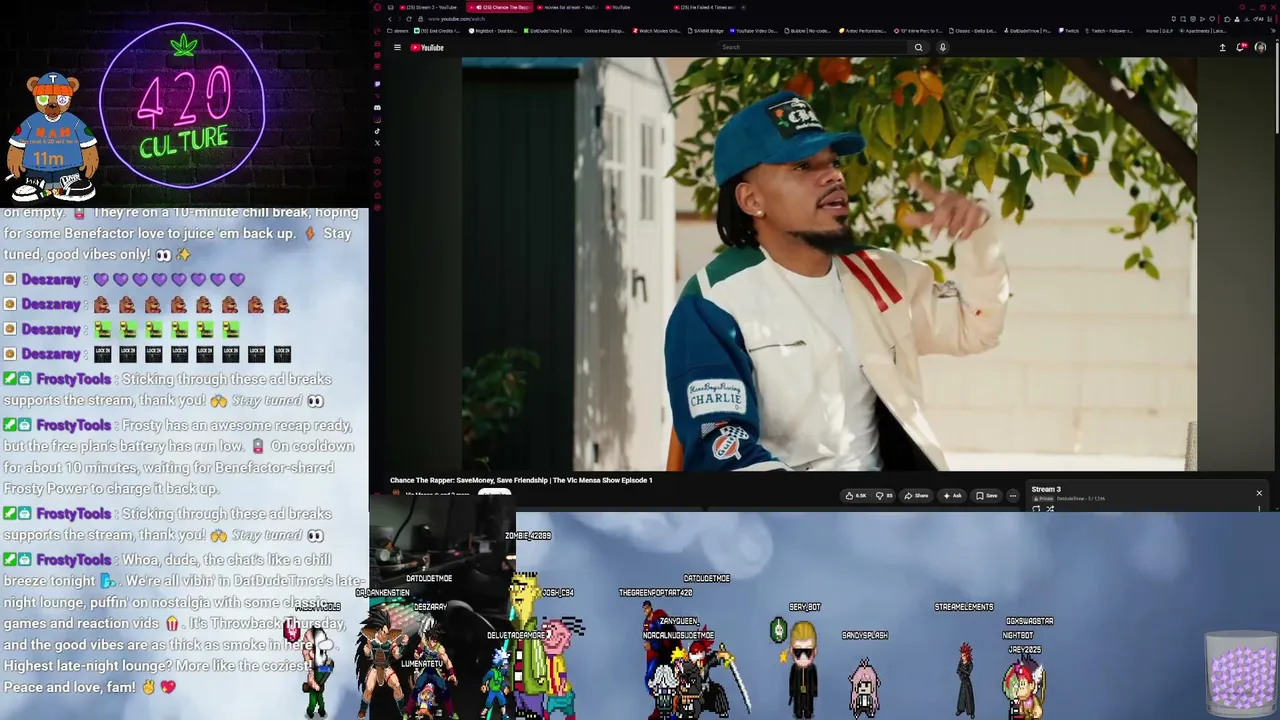The width and height of the screenshot is (1280, 720).
Task: Open Instagram in the browser sidebar
Action: click(x=377, y=119)
